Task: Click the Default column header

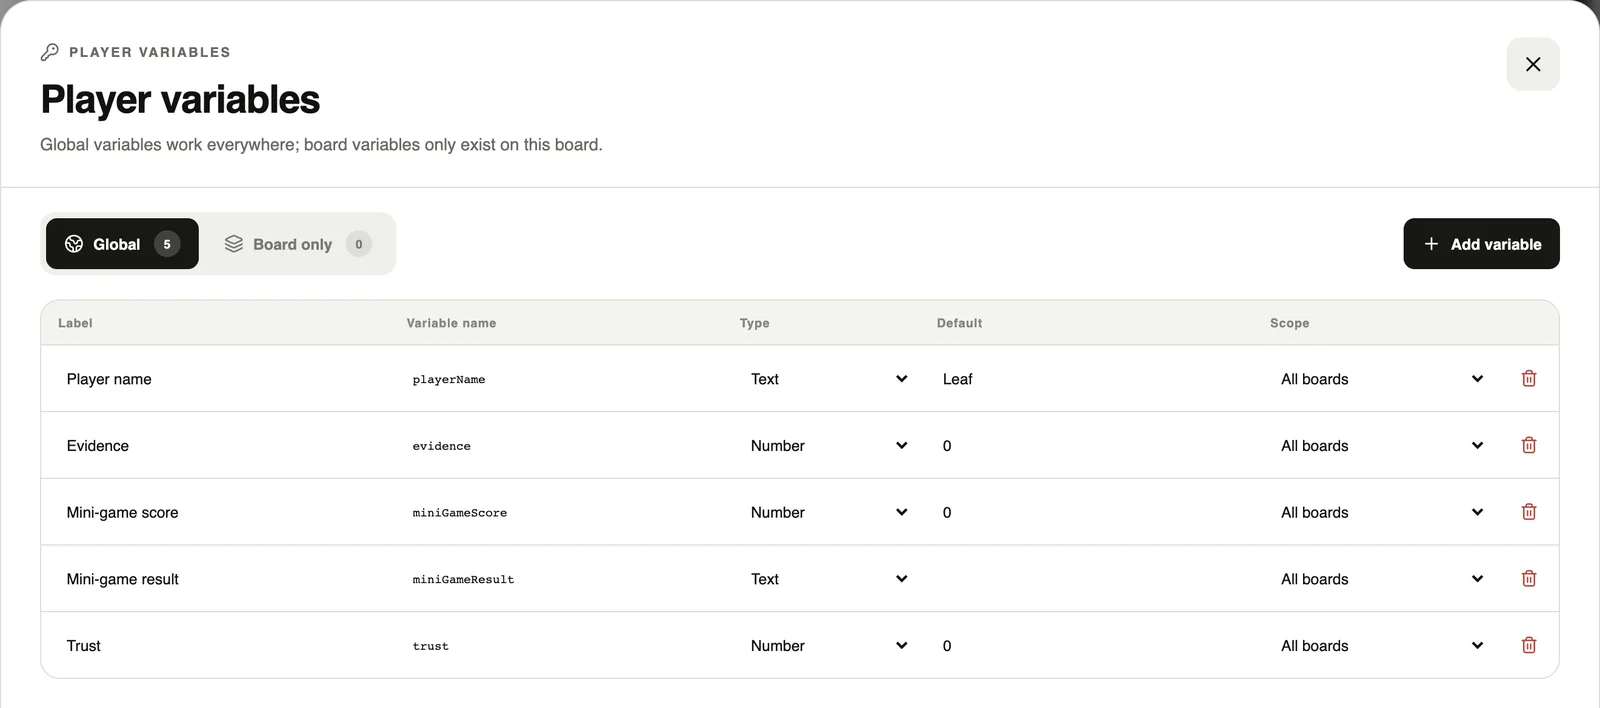Action: pyautogui.click(x=959, y=323)
